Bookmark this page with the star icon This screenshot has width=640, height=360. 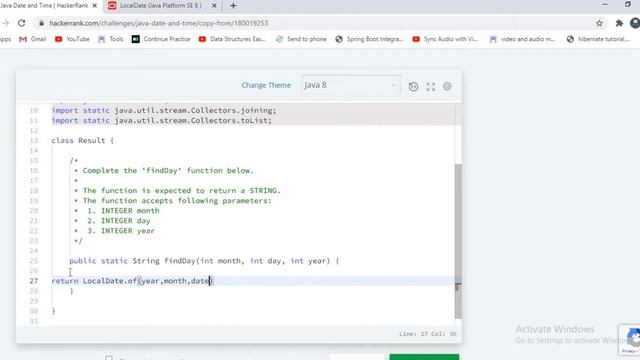tap(599, 23)
